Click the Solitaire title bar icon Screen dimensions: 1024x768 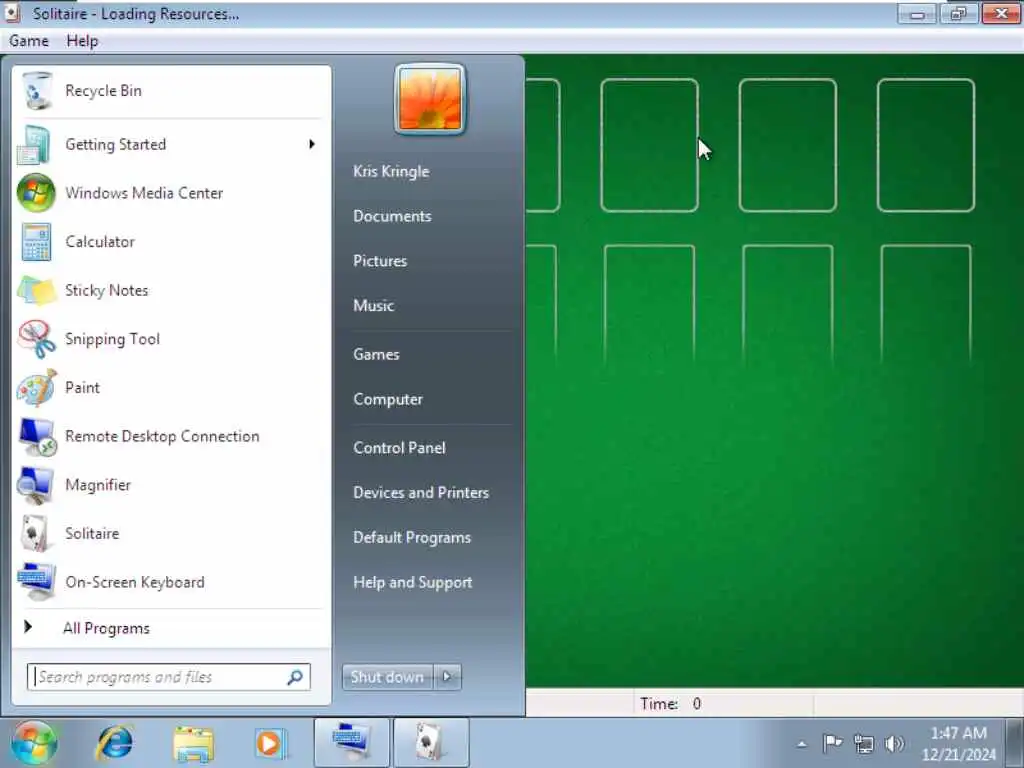click(x=12, y=13)
